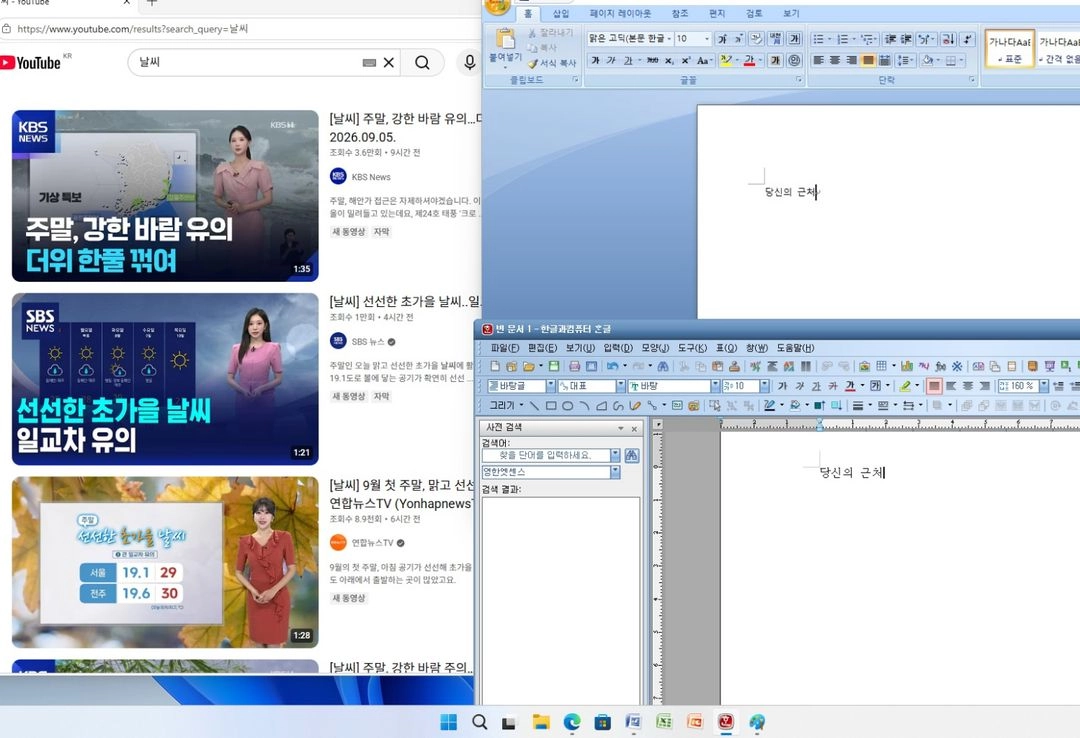This screenshot has height=738, width=1080.
Task: Open Word's 참조 ribbon tab
Action: 680,14
